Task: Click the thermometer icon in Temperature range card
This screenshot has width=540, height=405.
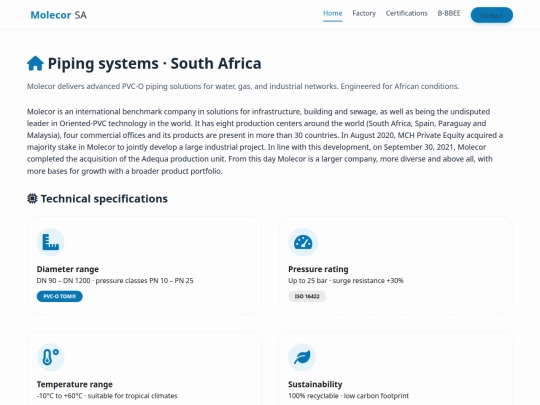Action: tap(51, 357)
